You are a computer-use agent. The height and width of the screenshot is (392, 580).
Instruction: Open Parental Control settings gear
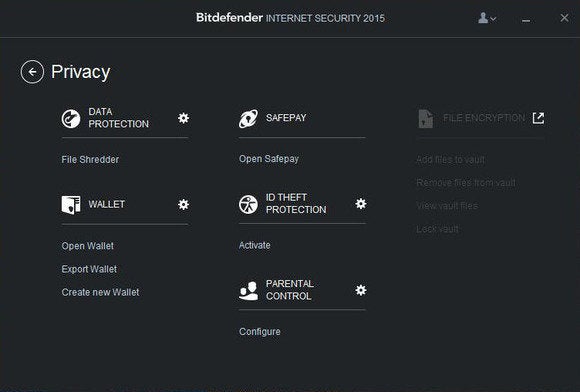tap(361, 290)
